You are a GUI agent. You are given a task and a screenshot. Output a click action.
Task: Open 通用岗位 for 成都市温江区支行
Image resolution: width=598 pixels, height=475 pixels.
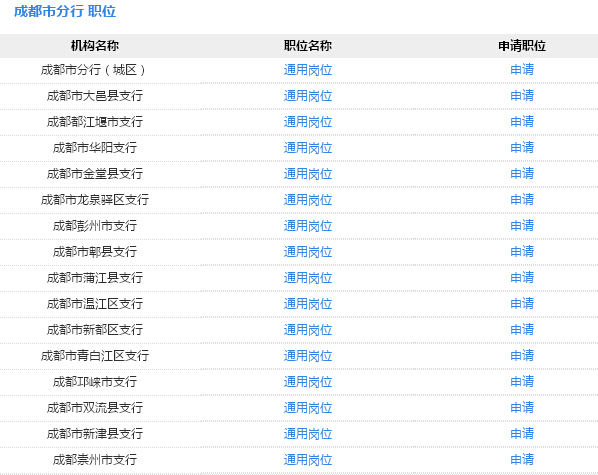tap(308, 304)
